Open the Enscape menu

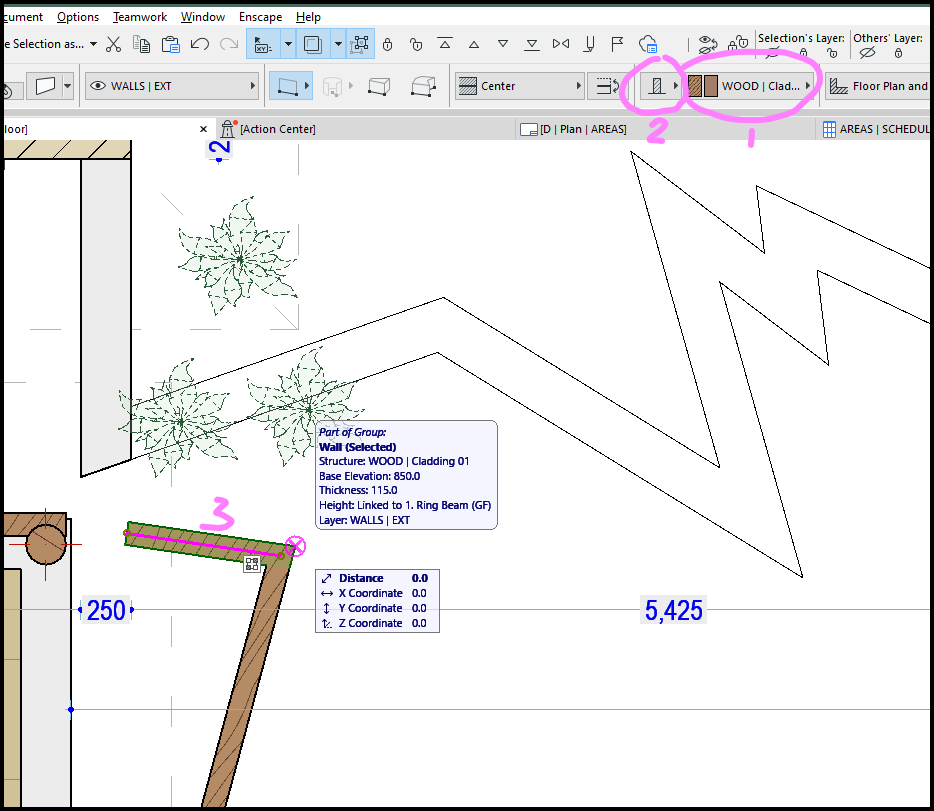260,16
